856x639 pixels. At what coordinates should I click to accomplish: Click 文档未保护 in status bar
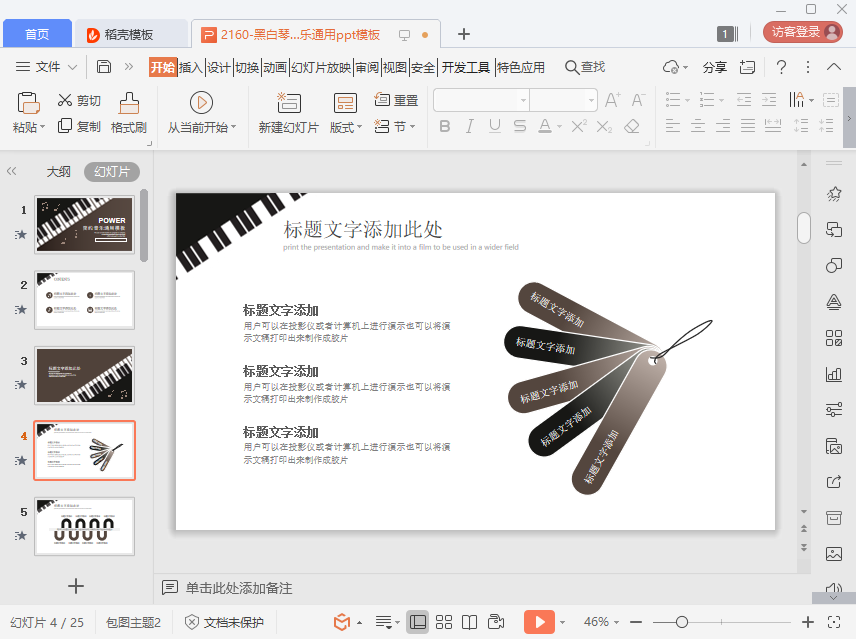224,622
